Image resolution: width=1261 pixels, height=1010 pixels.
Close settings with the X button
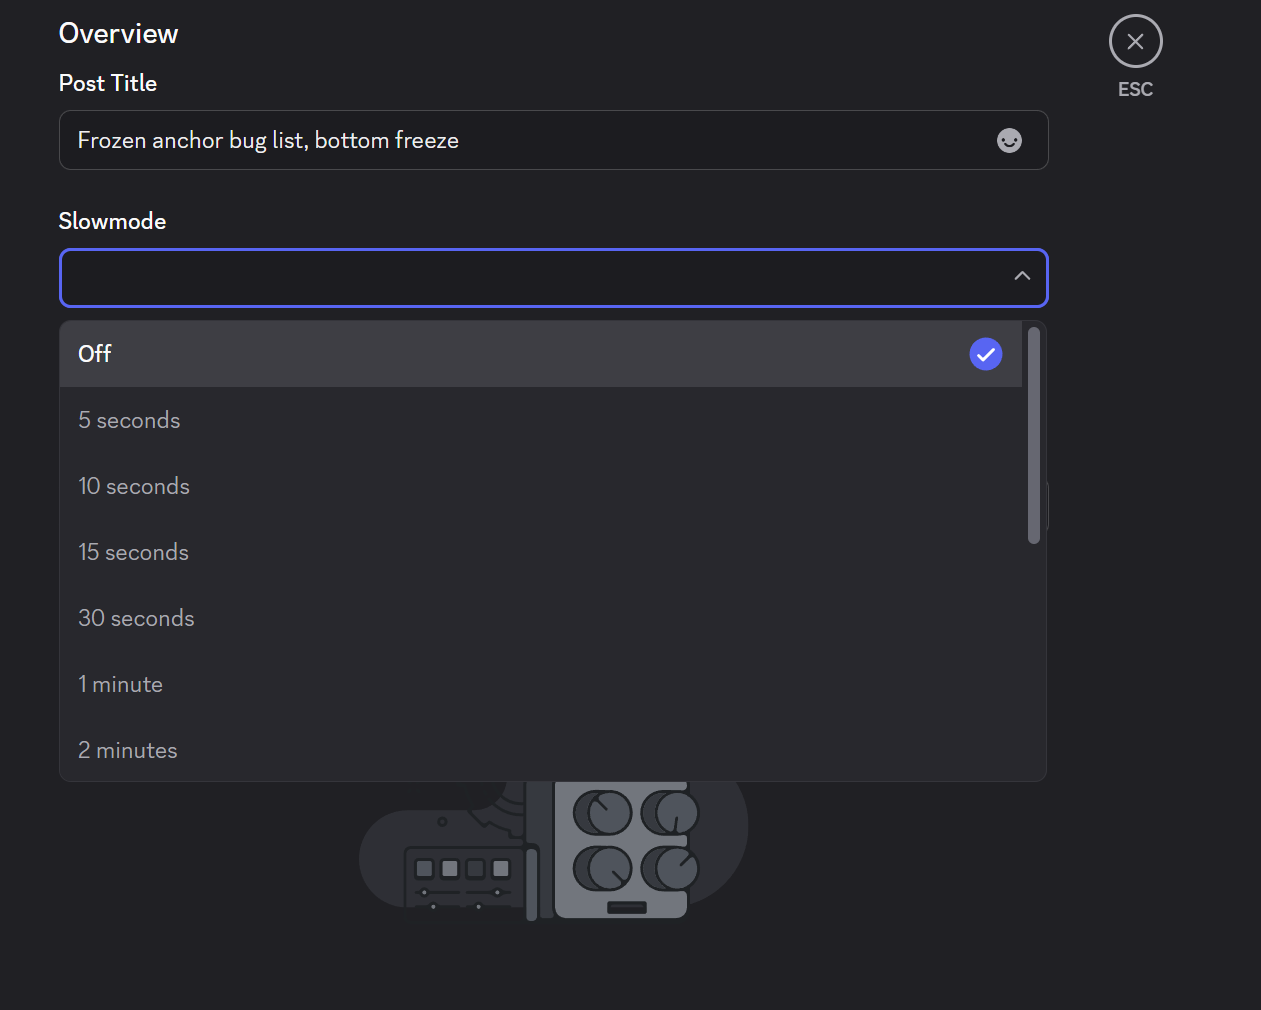coord(1135,41)
